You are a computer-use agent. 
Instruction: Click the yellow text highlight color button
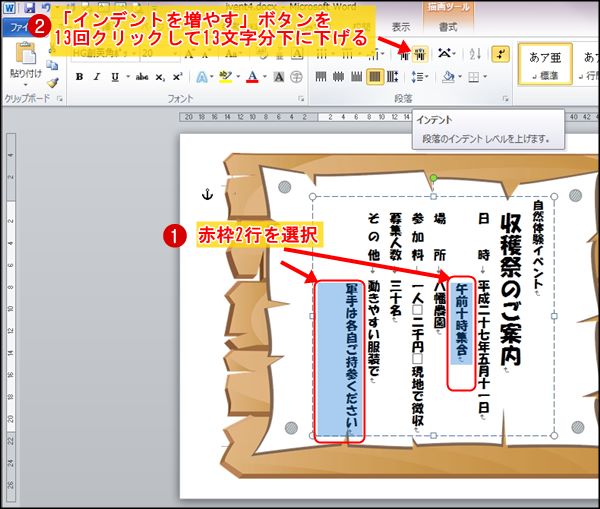tap(225, 77)
